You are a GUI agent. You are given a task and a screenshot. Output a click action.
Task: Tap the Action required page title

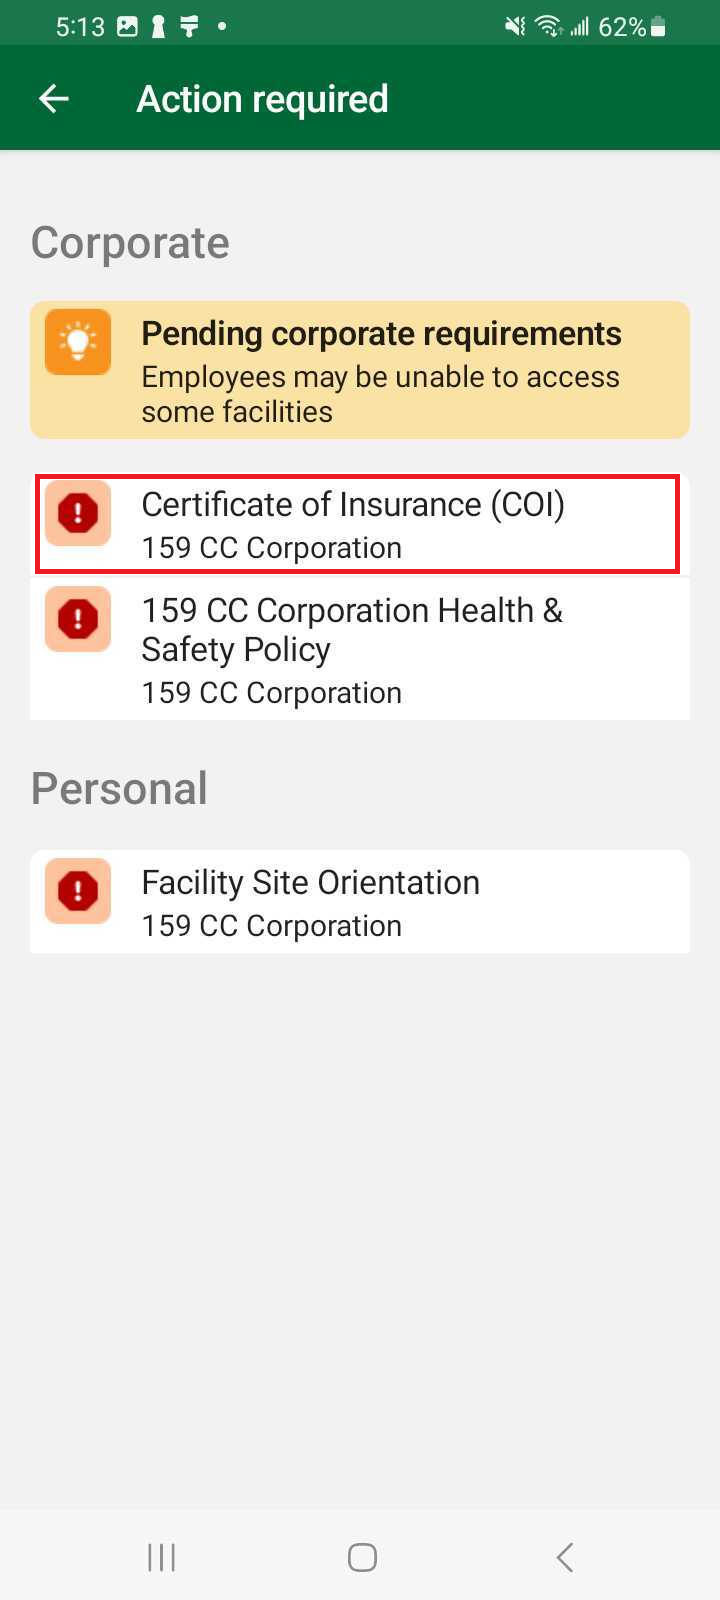[x=262, y=99]
